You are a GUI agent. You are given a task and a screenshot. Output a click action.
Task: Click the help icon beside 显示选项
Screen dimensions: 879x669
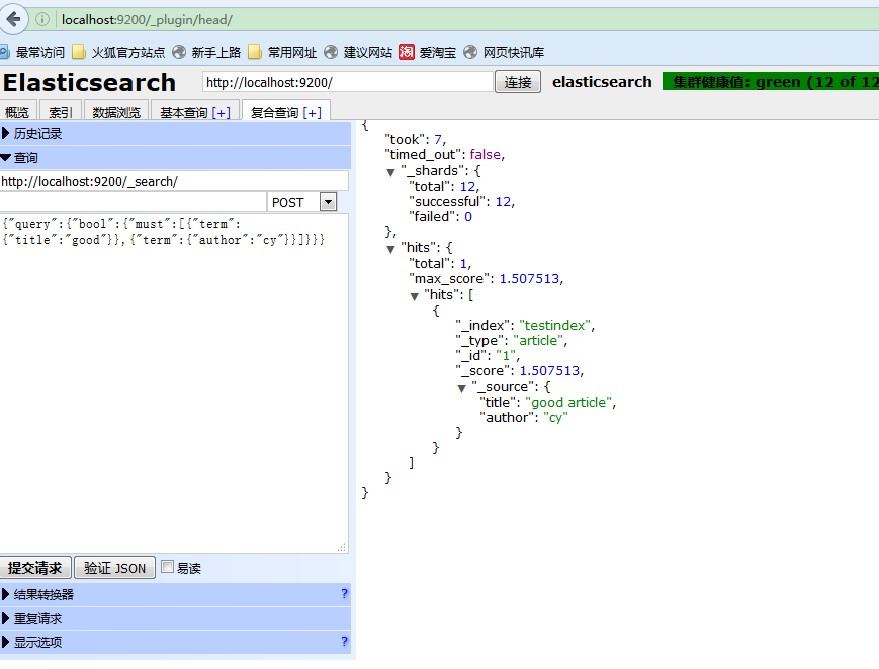click(x=344, y=642)
